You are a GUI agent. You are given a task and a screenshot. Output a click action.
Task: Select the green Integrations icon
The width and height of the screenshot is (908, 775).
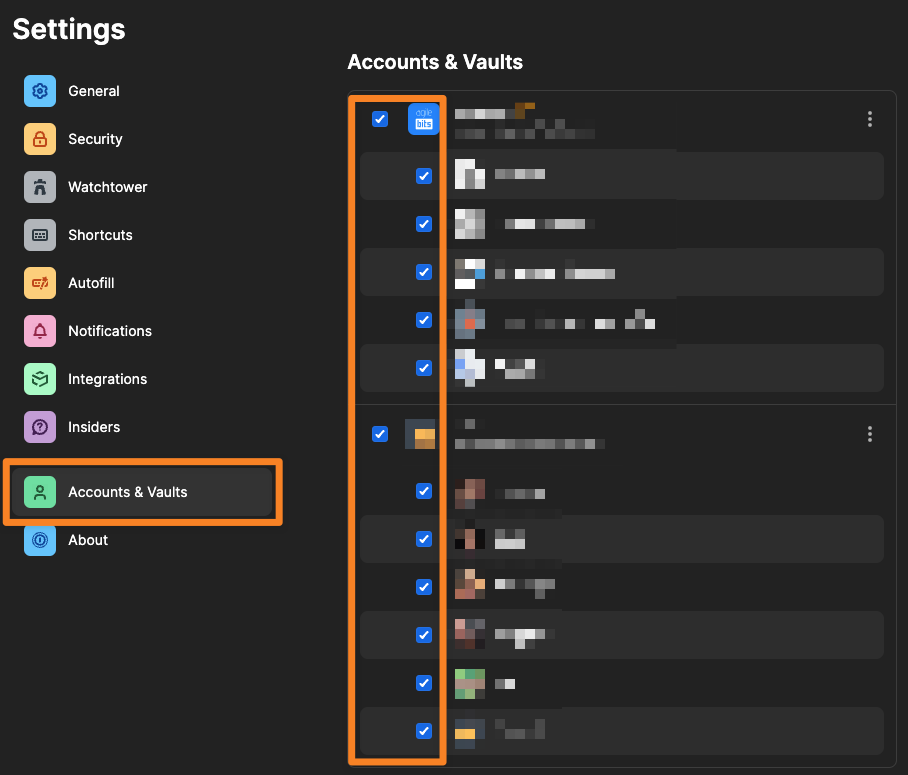pyautogui.click(x=40, y=379)
